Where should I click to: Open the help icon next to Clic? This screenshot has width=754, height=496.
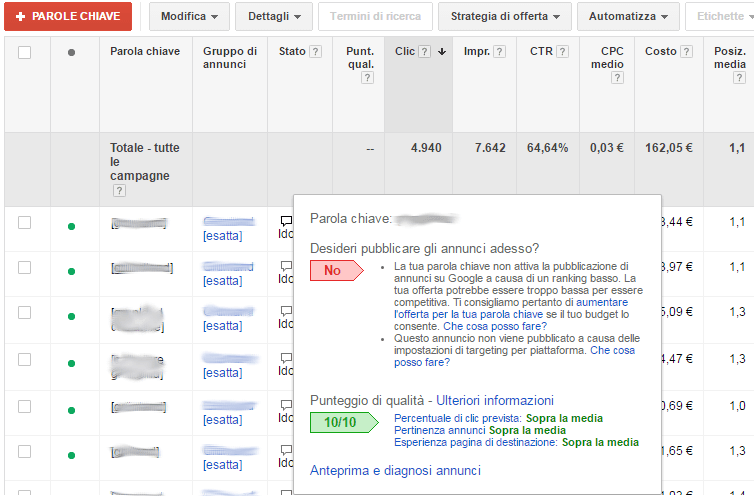(425, 51)
